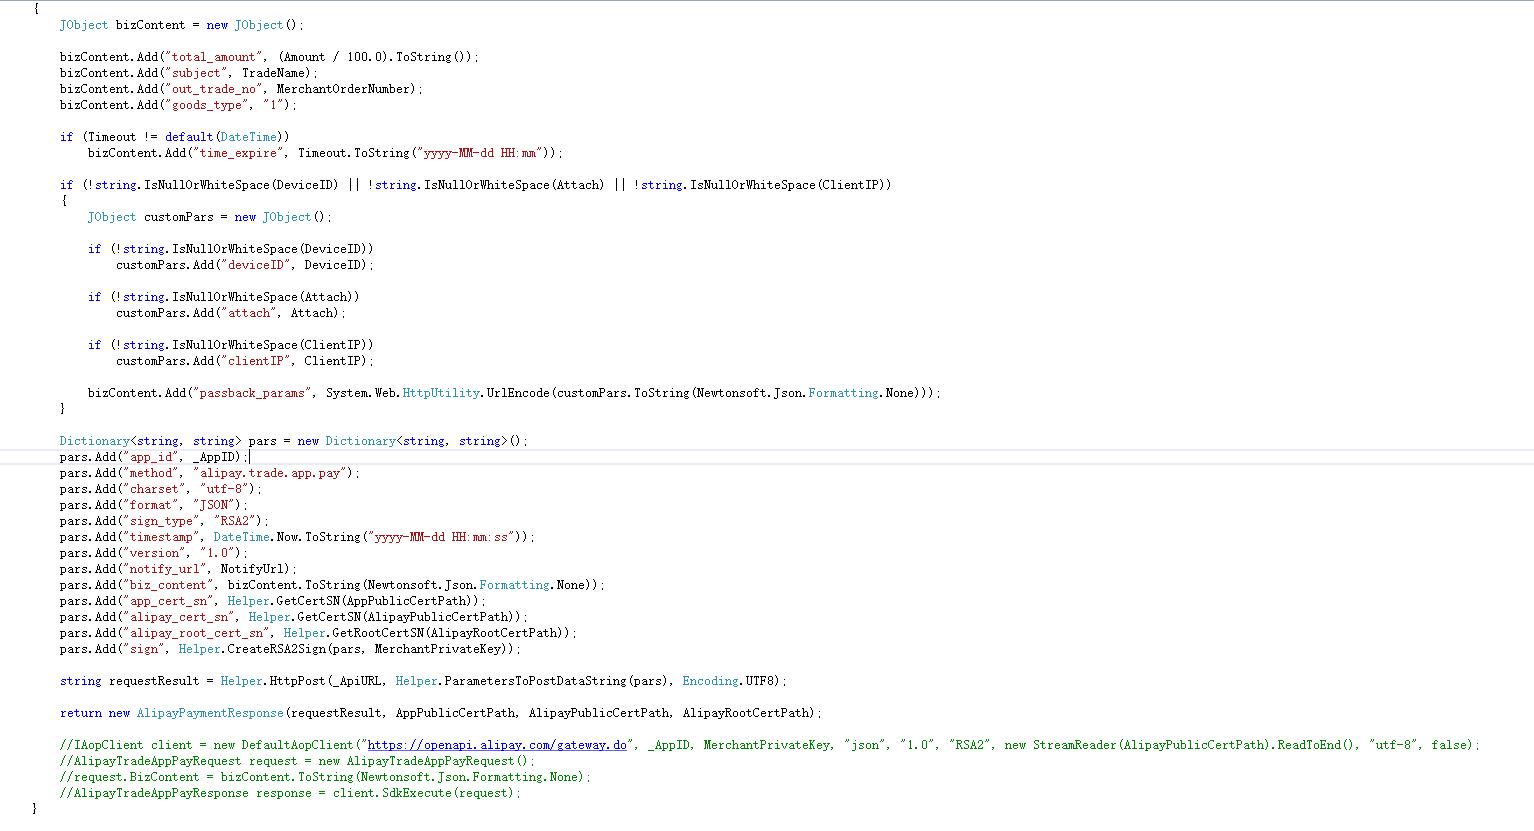This screenshot has width=1534, height=831.
Task: Click the "sign_type" key string
Action: tap(162, 521)
